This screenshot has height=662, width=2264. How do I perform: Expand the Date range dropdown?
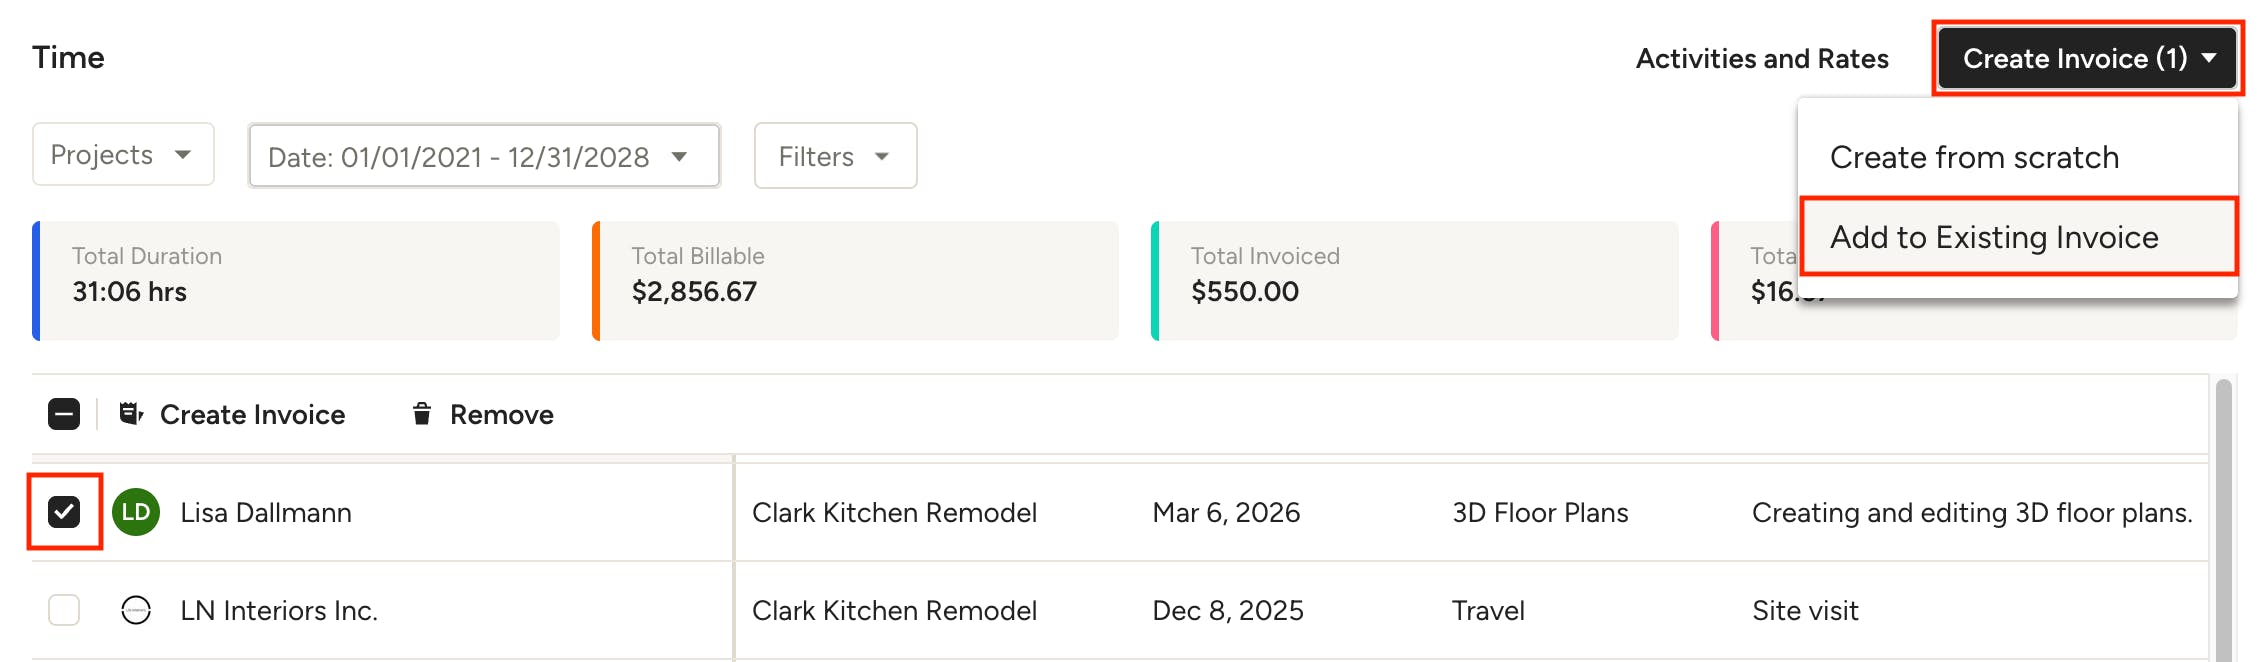(x=484, y=156)
